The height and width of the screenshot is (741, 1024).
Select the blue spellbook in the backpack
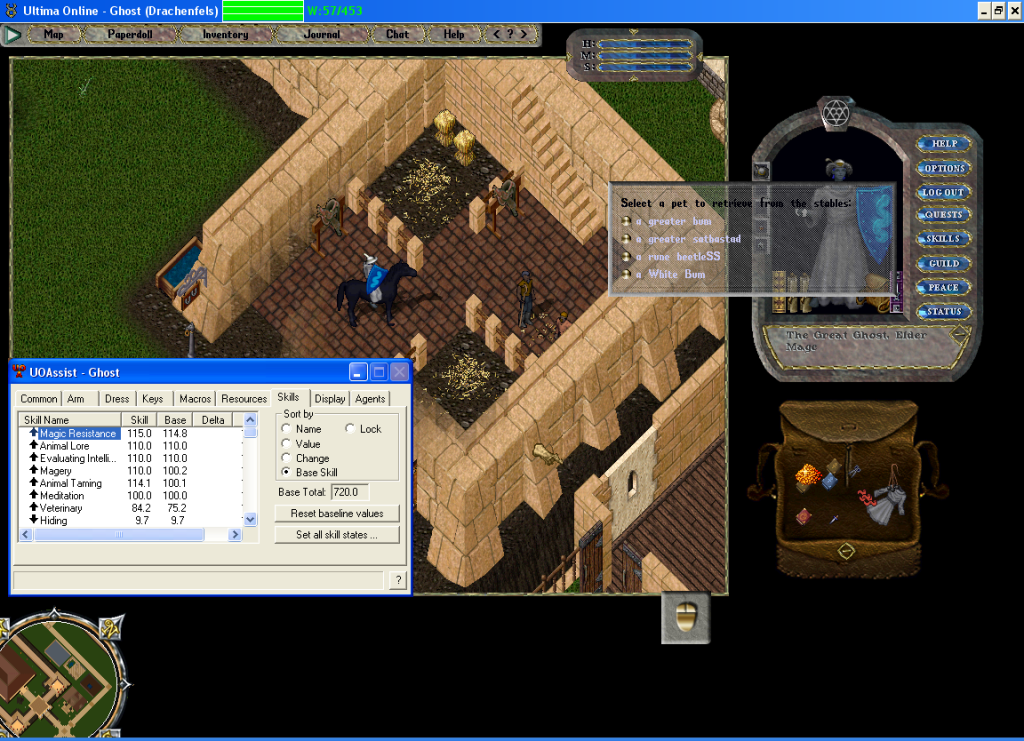[830, 481]
